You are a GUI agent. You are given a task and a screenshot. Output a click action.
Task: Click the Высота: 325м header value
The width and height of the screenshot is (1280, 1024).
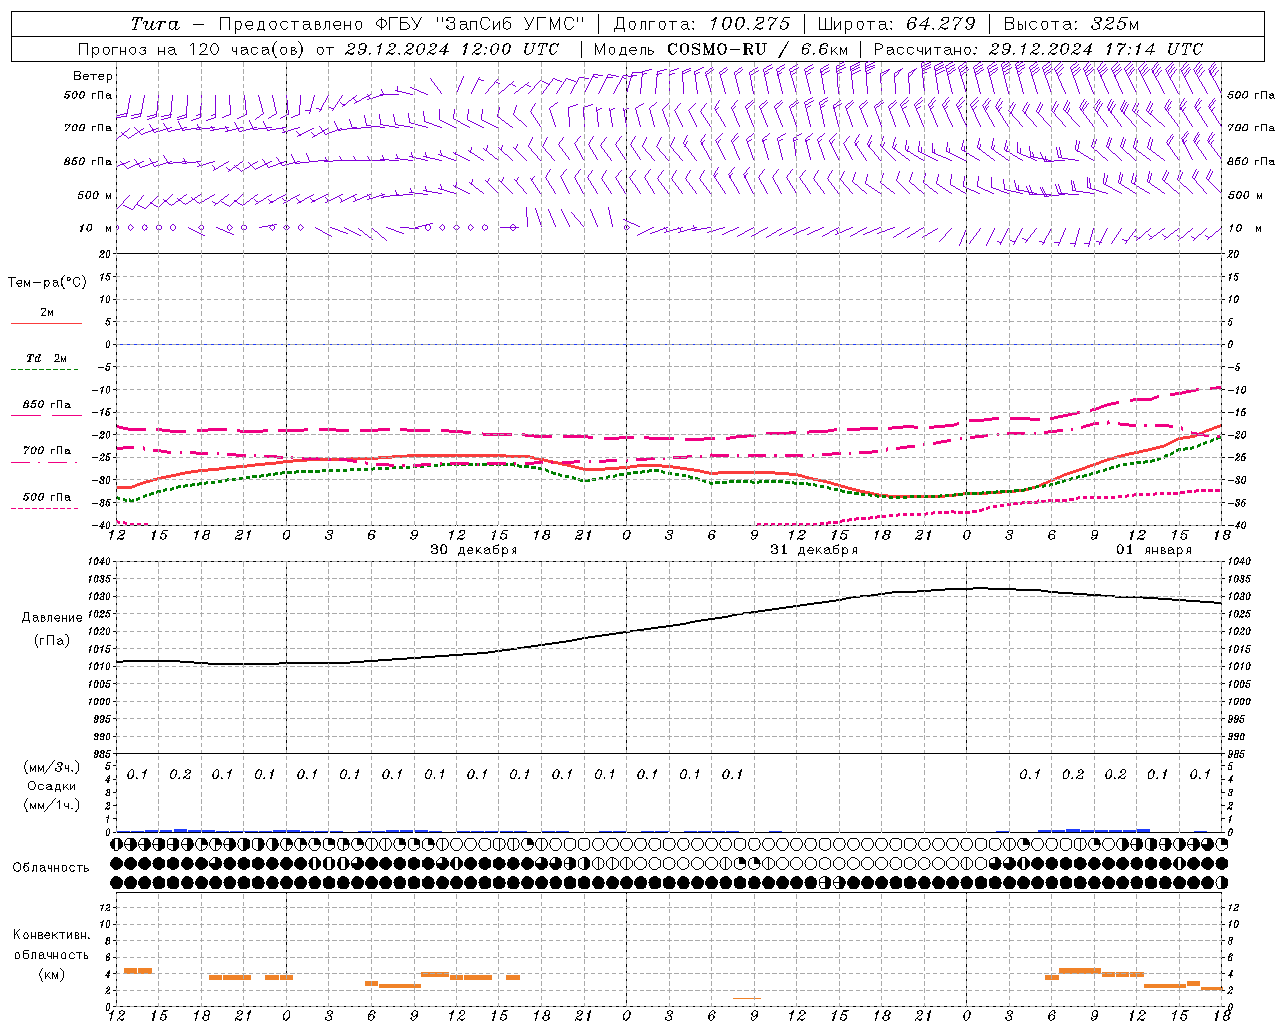(x=1071, y=24)
